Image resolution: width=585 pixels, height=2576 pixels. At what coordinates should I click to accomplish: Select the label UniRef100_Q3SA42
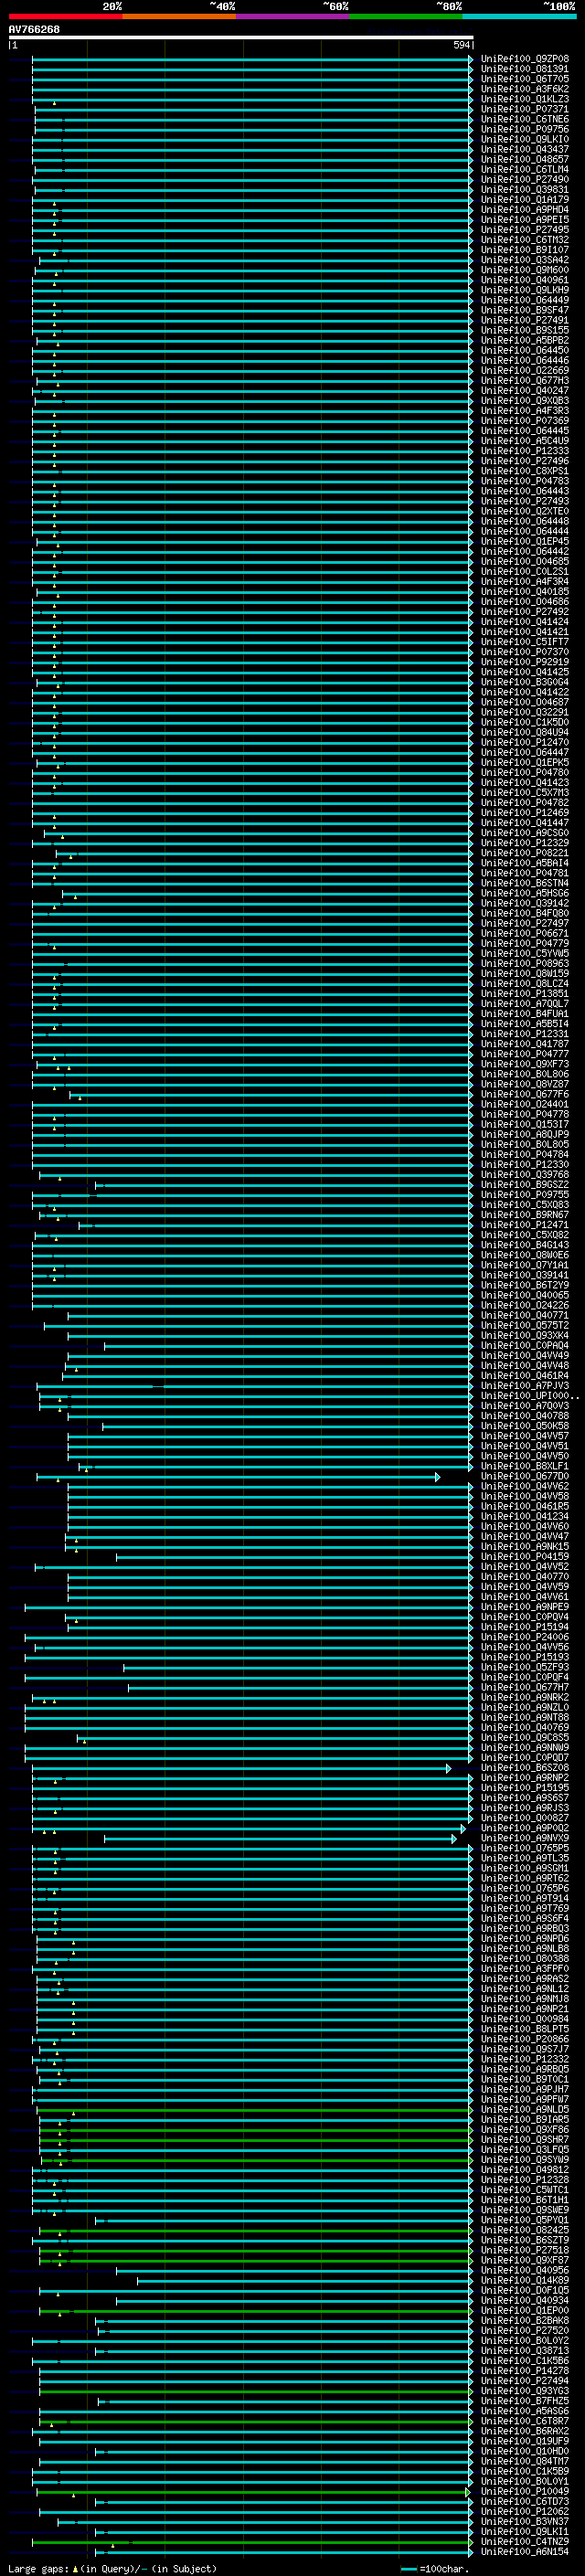pos(525,260)
